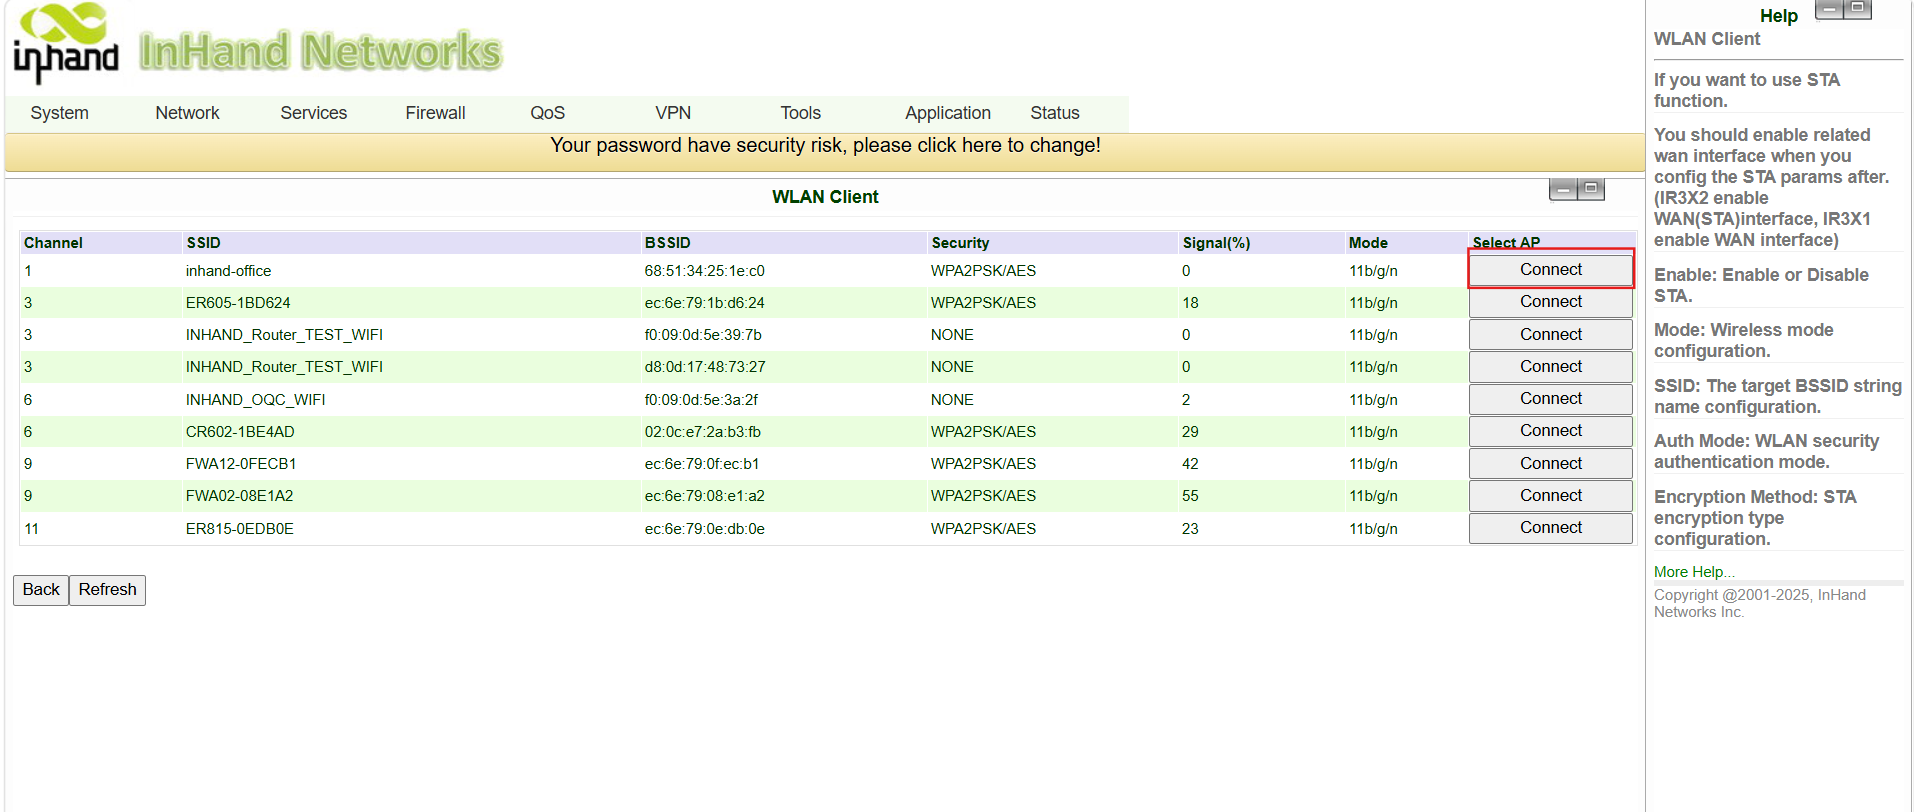Connect to INHAND_OQC_WIFI access point
The height and width of the screenshot is (812, 1917).
point(1550,399)
